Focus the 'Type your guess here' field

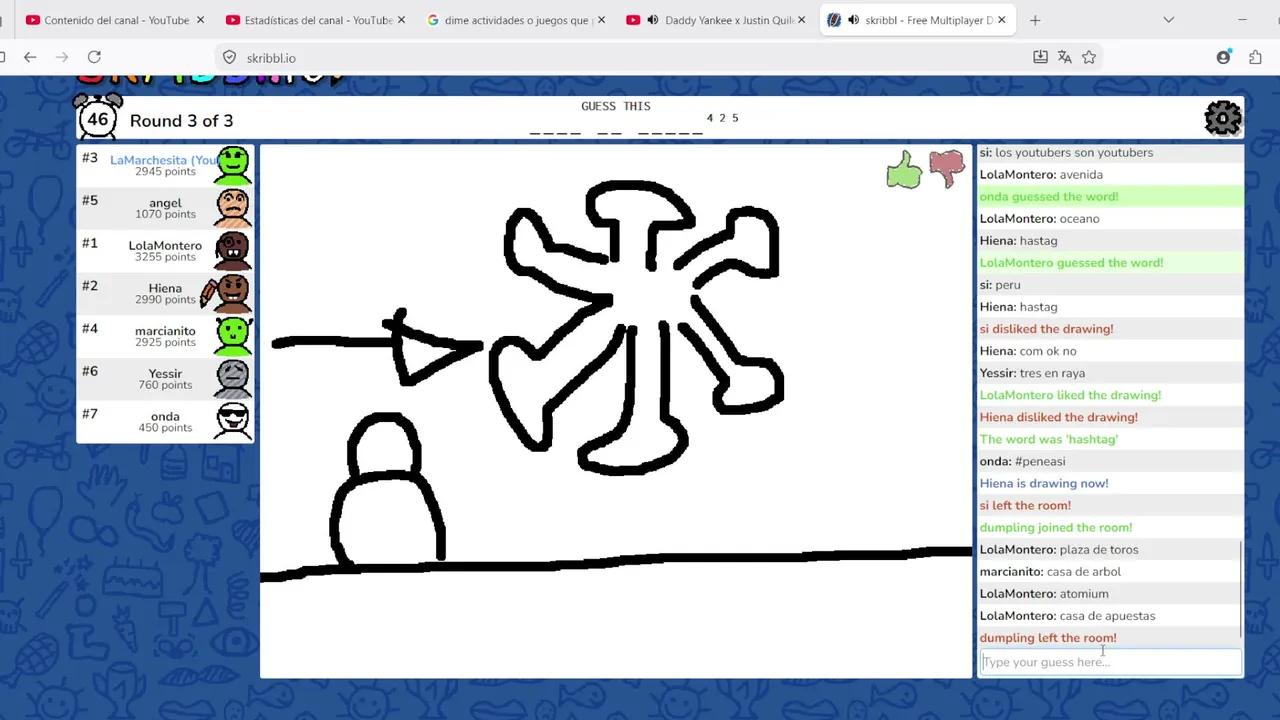tap(1110, 662)
